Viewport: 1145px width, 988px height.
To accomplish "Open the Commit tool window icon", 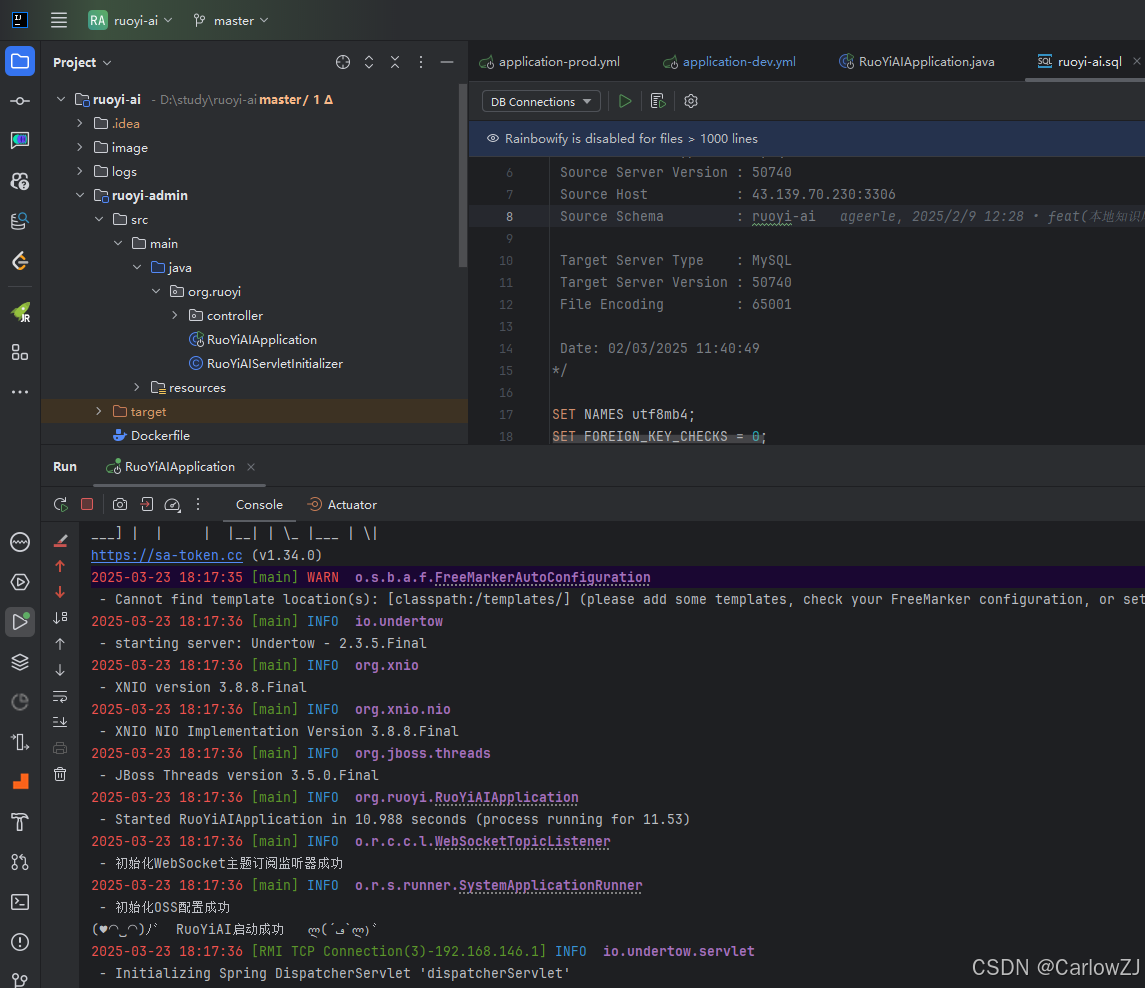I will tap(20, 101).
